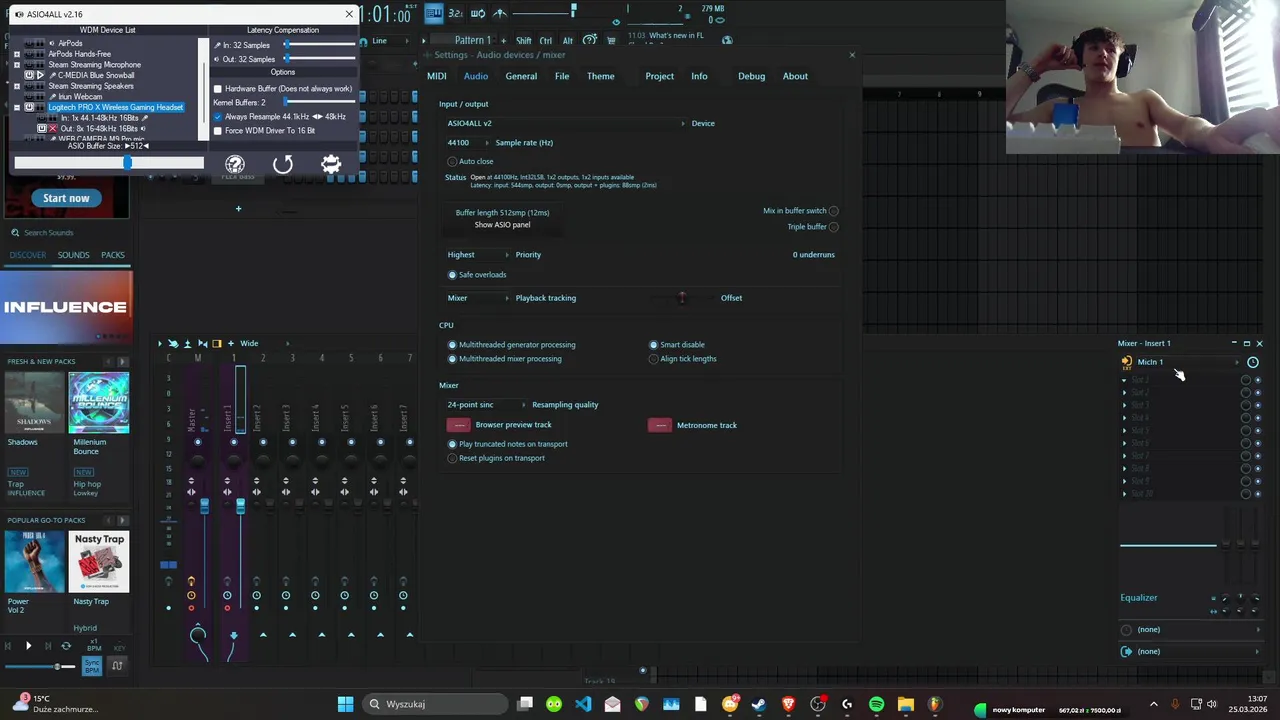The width and height of the screenshot is (1280, 720).
Task: Select the Irun Webcam device row
Action: click(79, 97)
